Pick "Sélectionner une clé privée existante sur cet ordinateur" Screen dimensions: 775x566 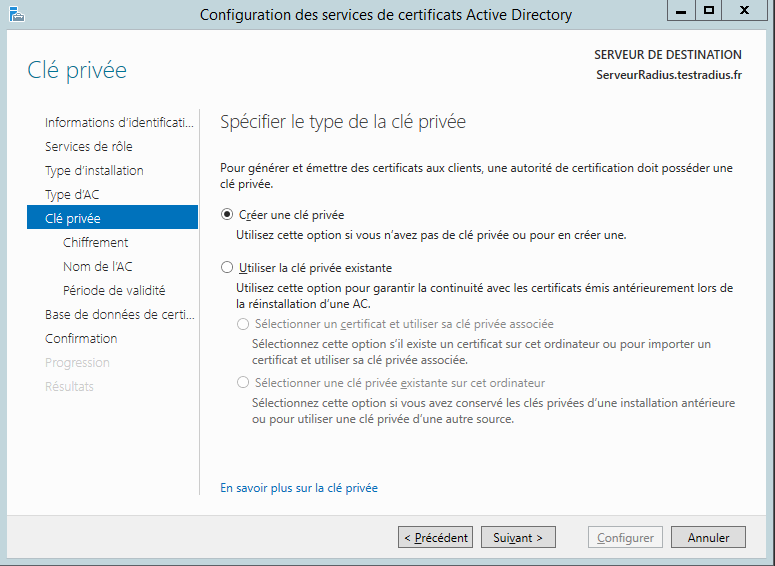point(243,383)
